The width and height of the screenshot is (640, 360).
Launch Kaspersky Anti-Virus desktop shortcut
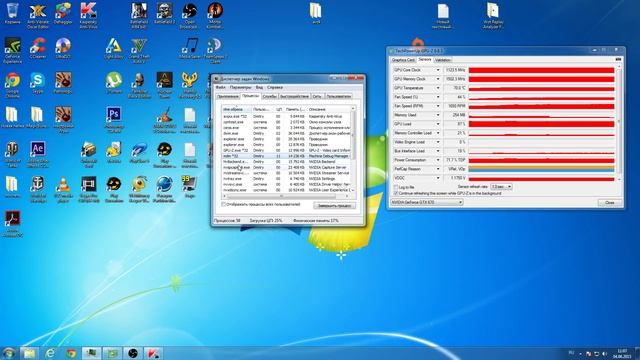tap(88, 15)
